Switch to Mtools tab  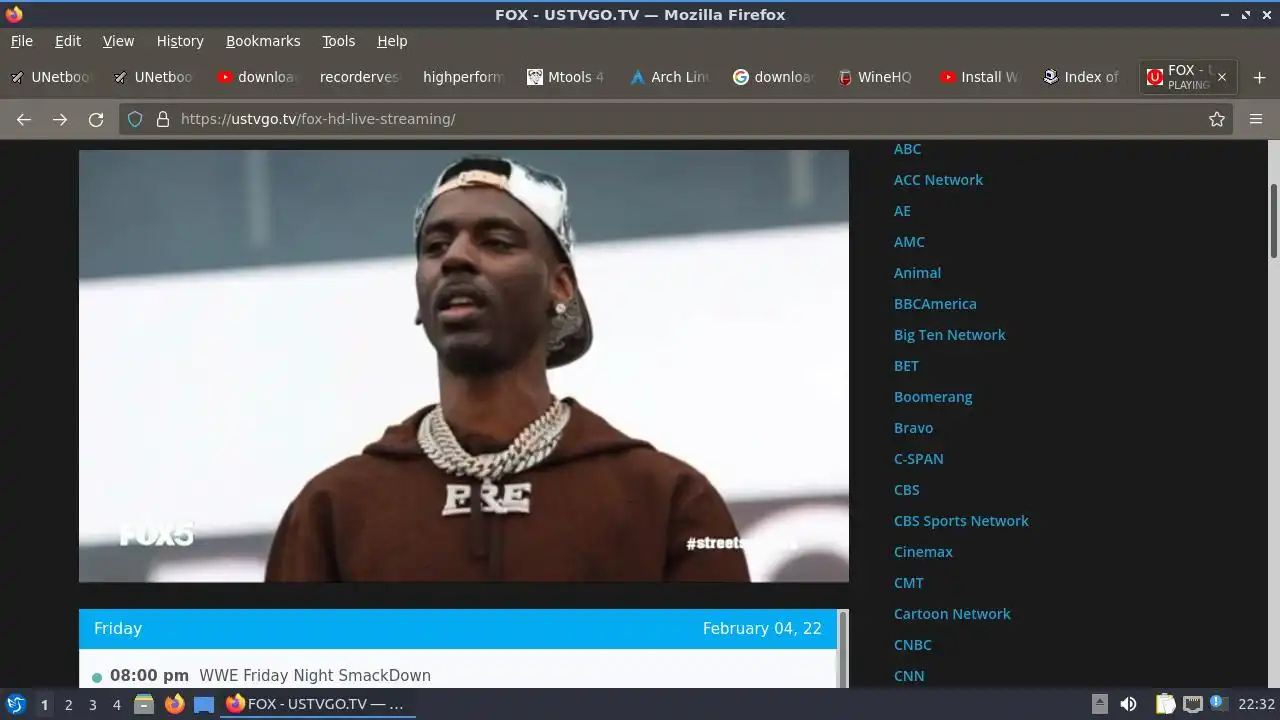[x=566, y=77]
